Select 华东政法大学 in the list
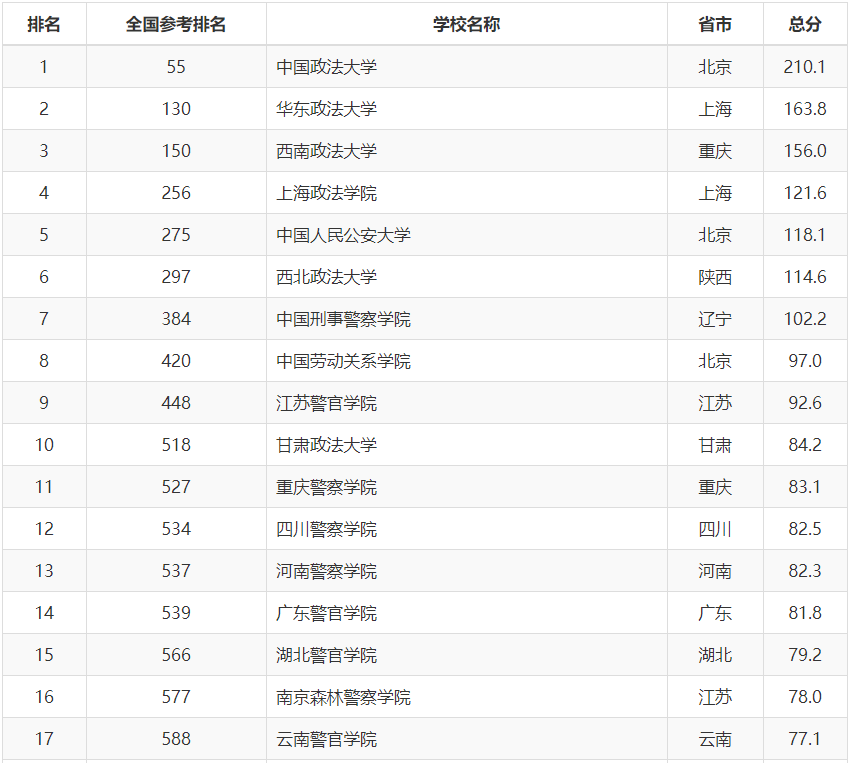The width and height of the screenshot is (851, 763). point(327,109)
